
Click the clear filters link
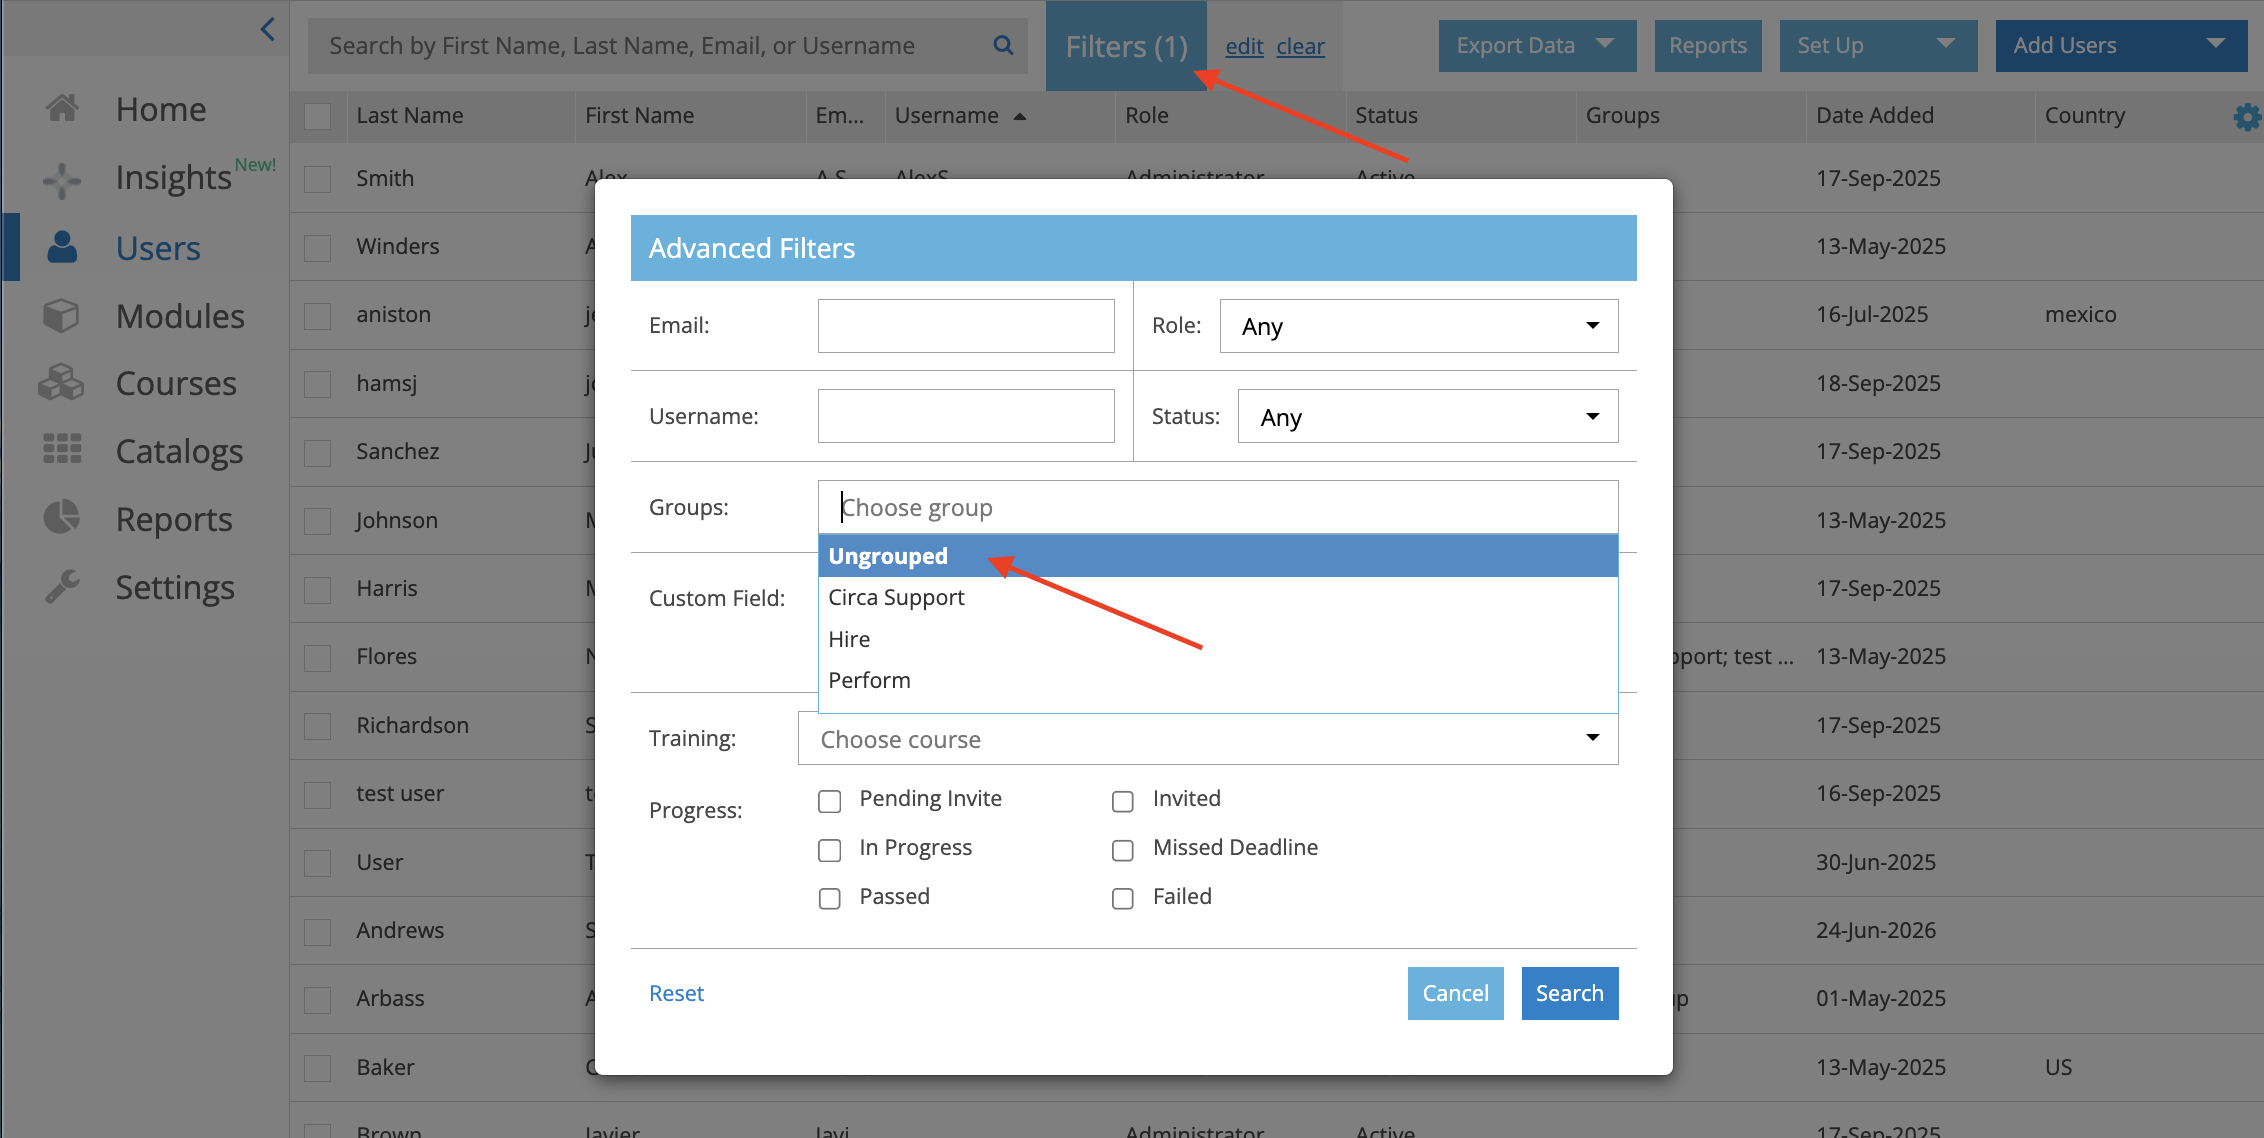click(1300, 46)
